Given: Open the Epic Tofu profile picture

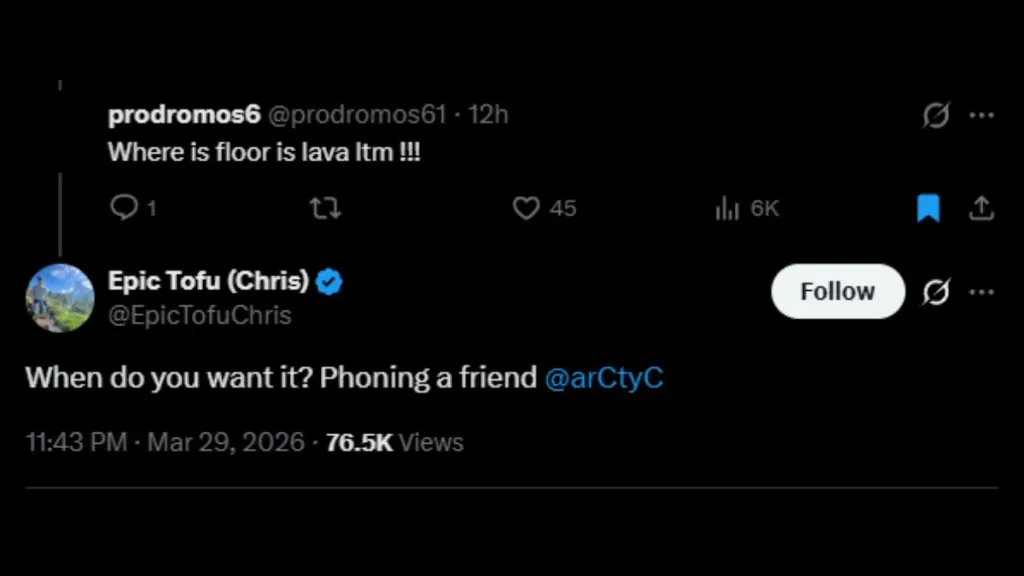Looking at the screenshot, I should [60, 298].
